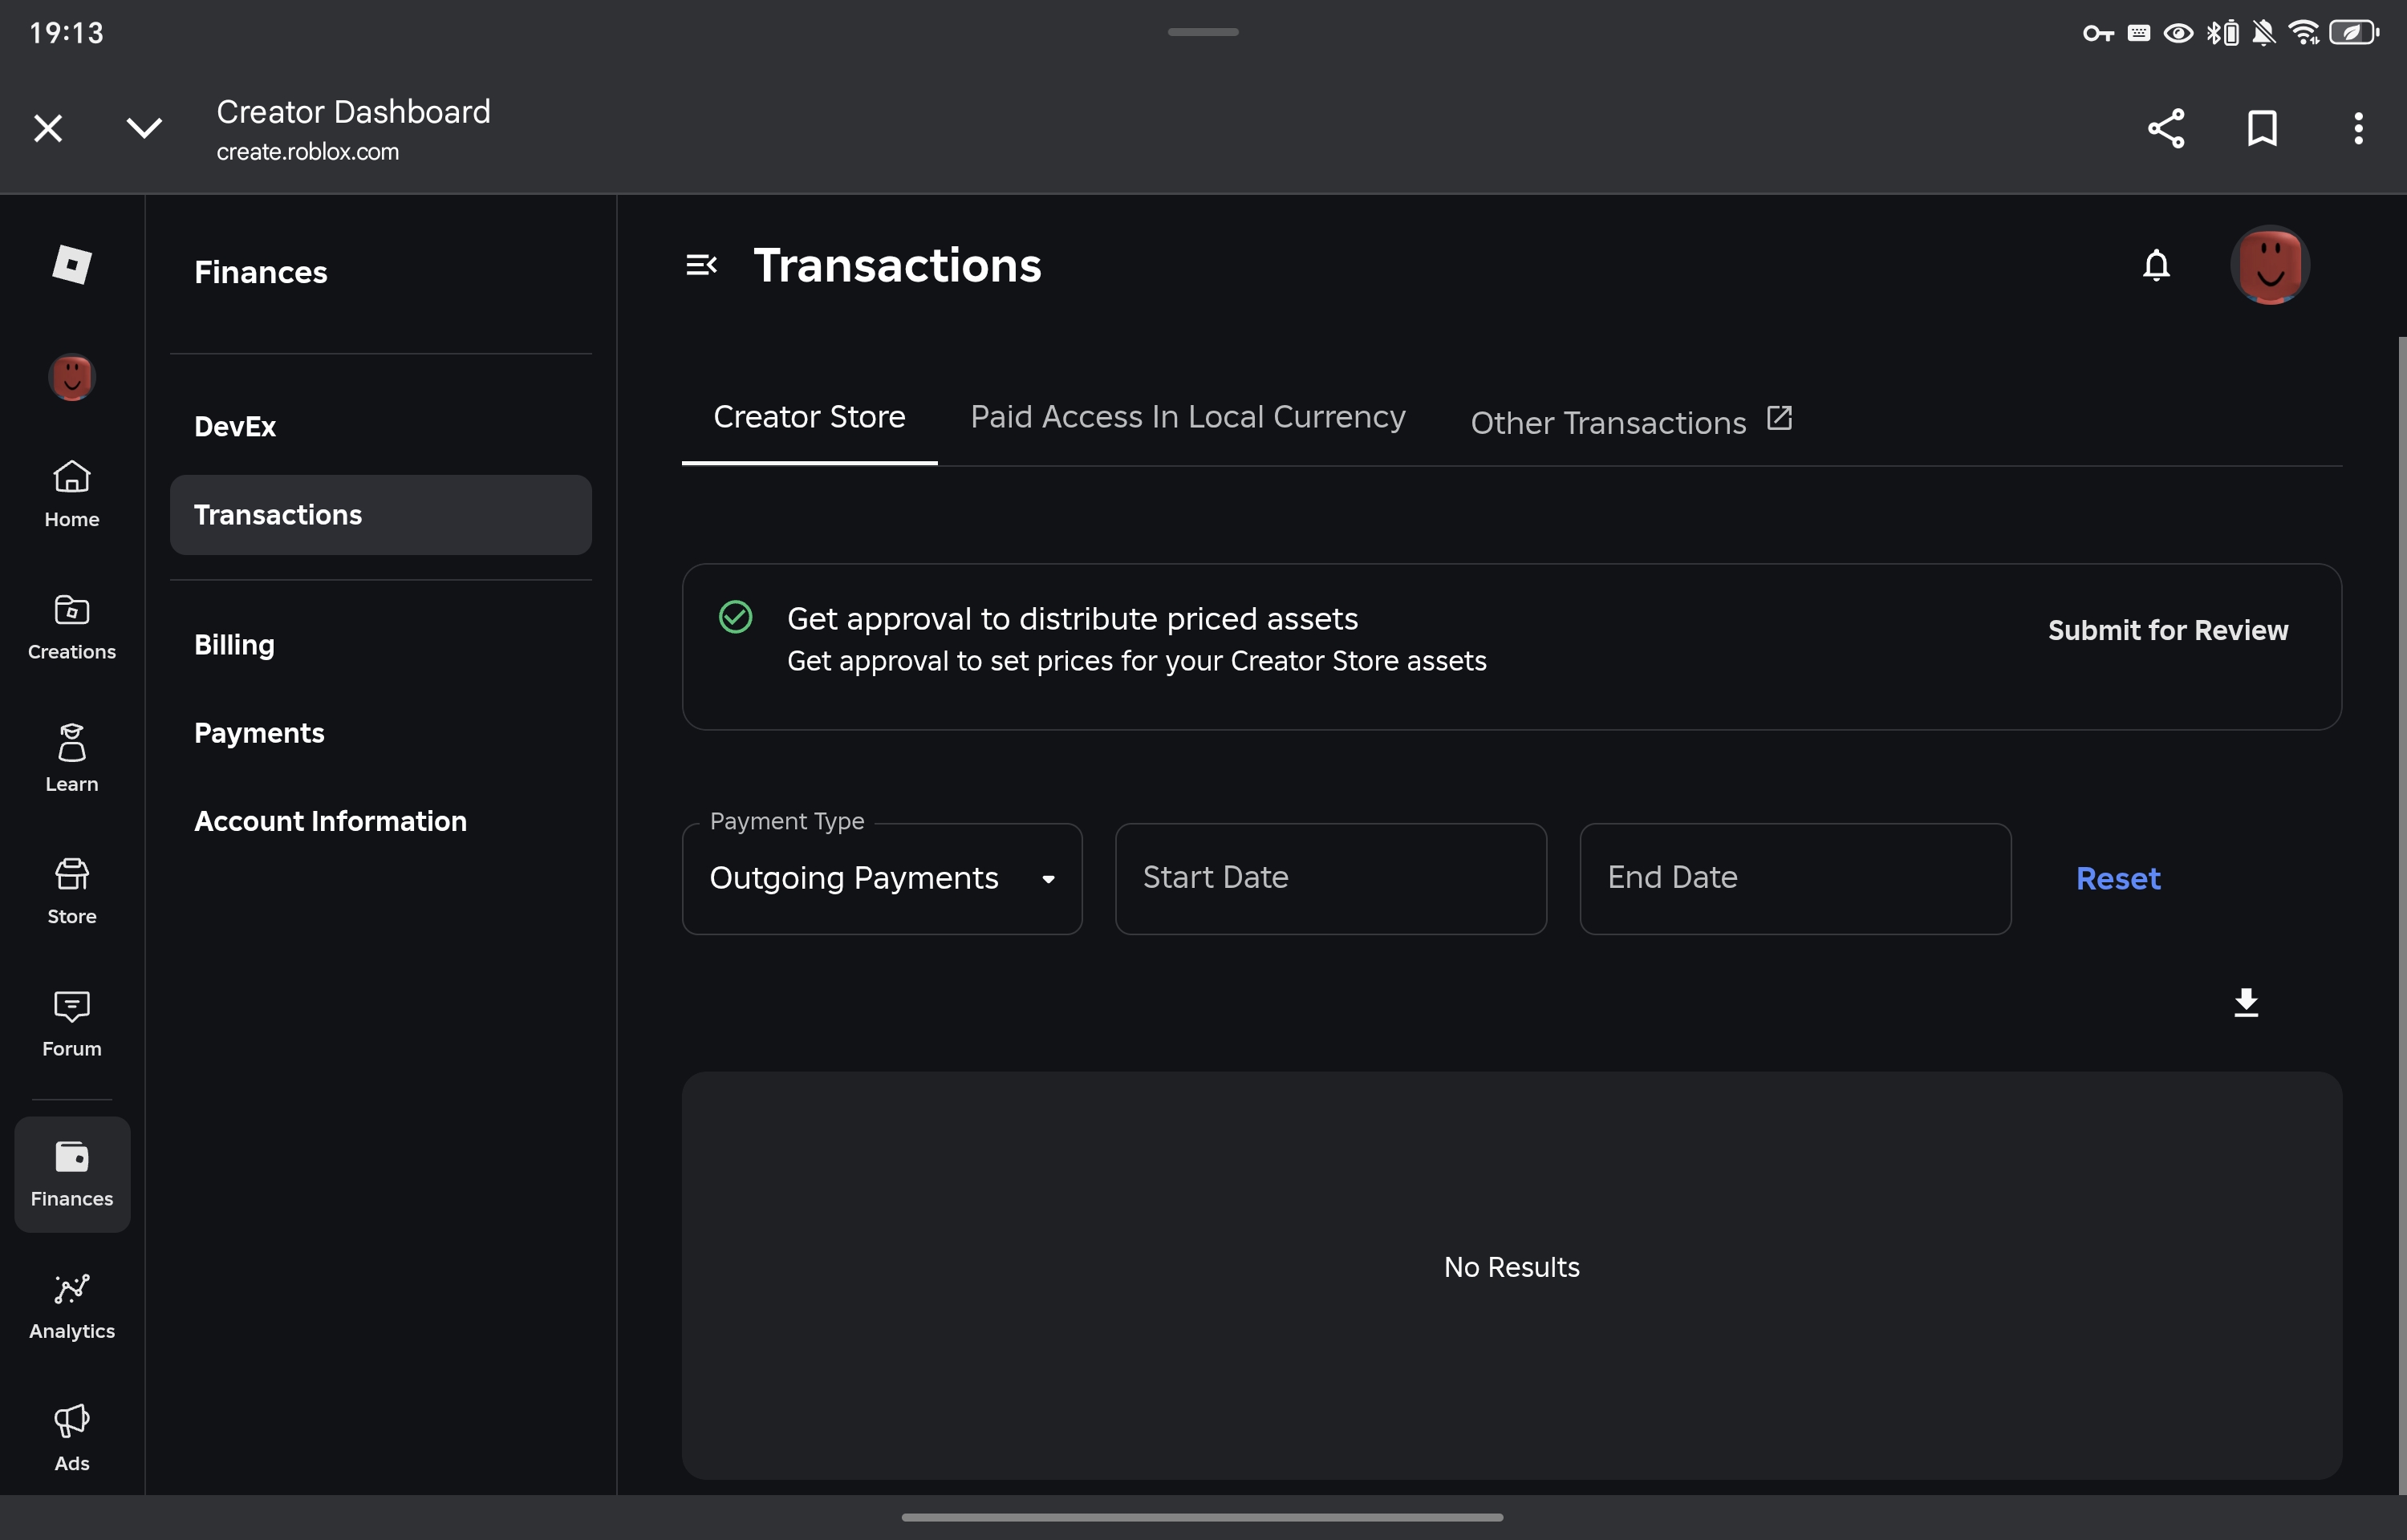Click the create.roblox.com URL text

pyautogui.click(x=308, y=152)
